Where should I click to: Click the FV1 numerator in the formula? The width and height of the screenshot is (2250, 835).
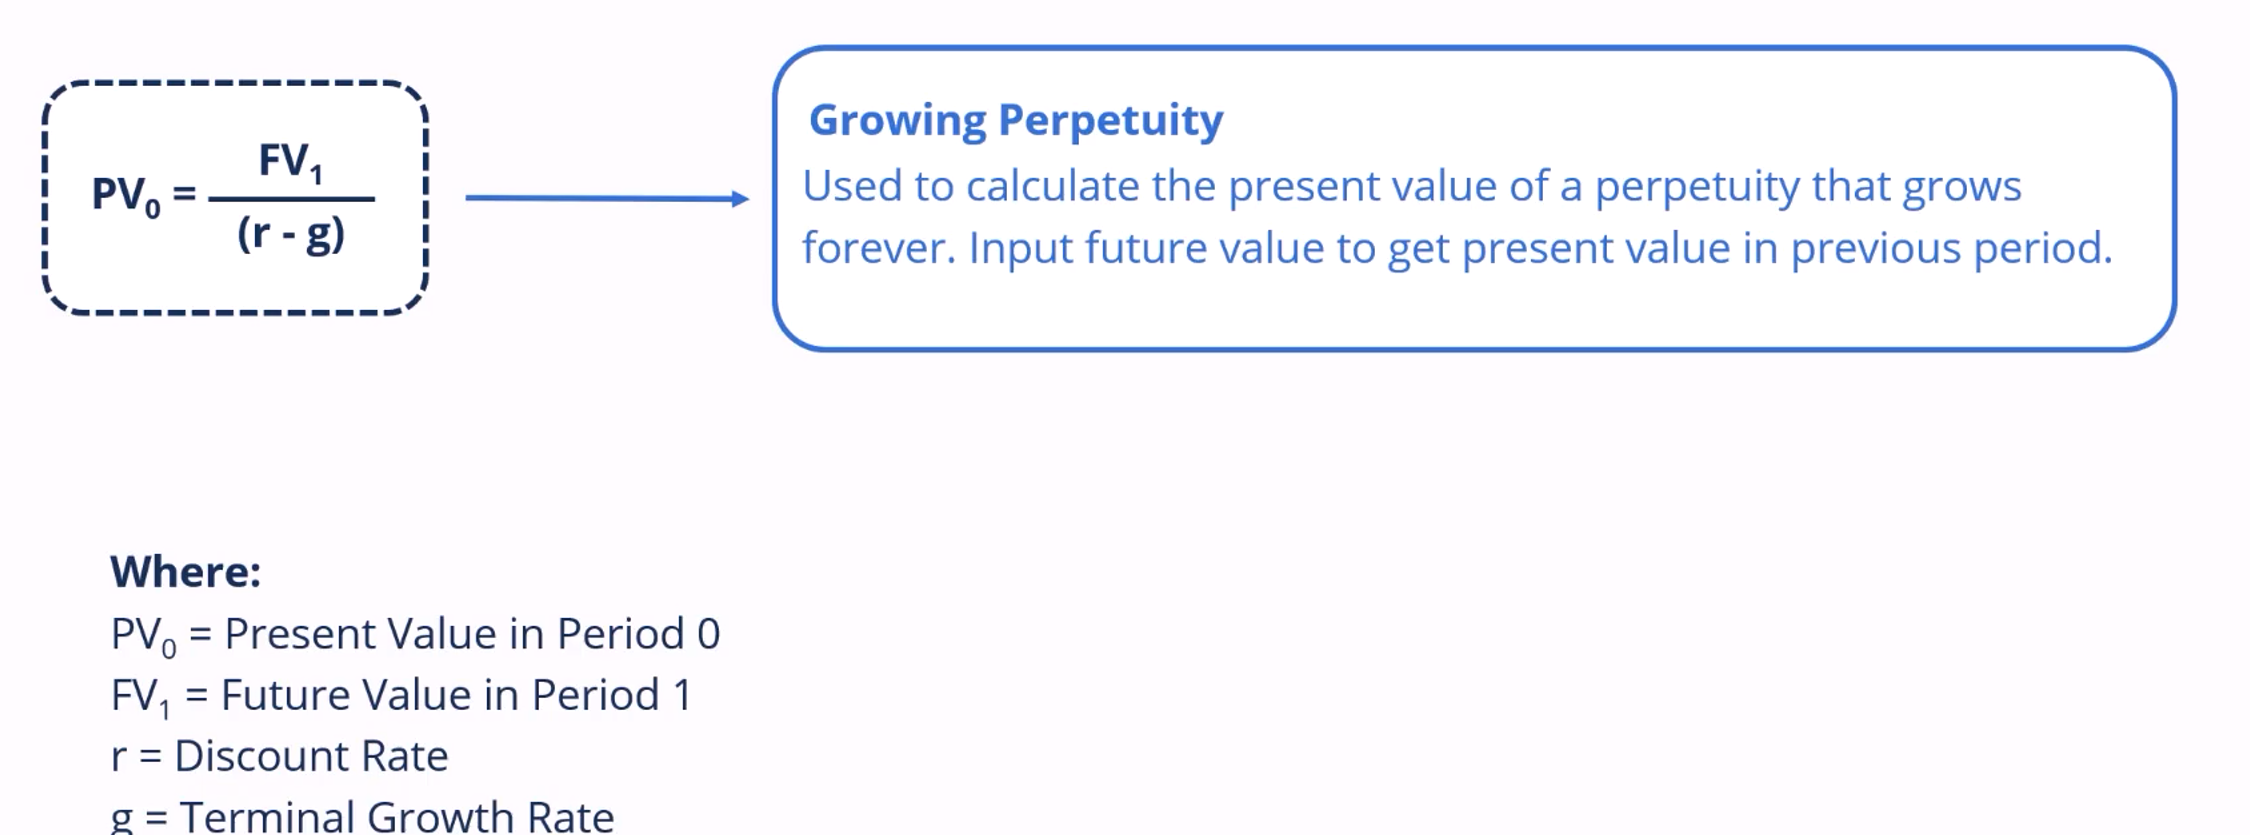[290, 161]
